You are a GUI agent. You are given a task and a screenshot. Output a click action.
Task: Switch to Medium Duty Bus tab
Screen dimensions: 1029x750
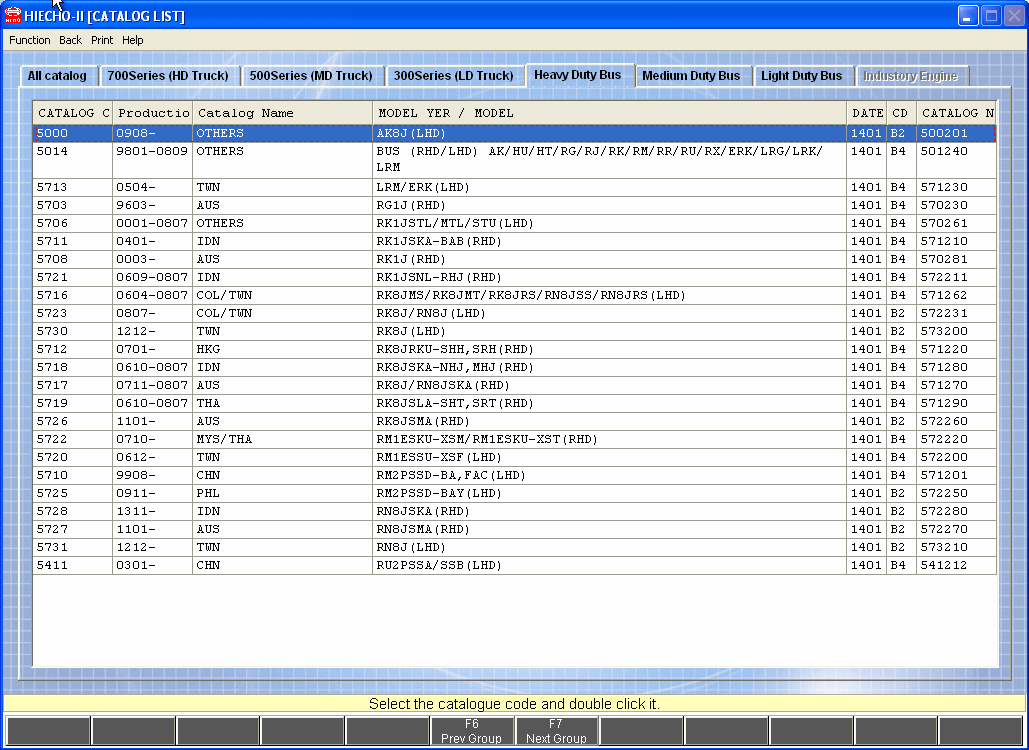click(691, 76)
